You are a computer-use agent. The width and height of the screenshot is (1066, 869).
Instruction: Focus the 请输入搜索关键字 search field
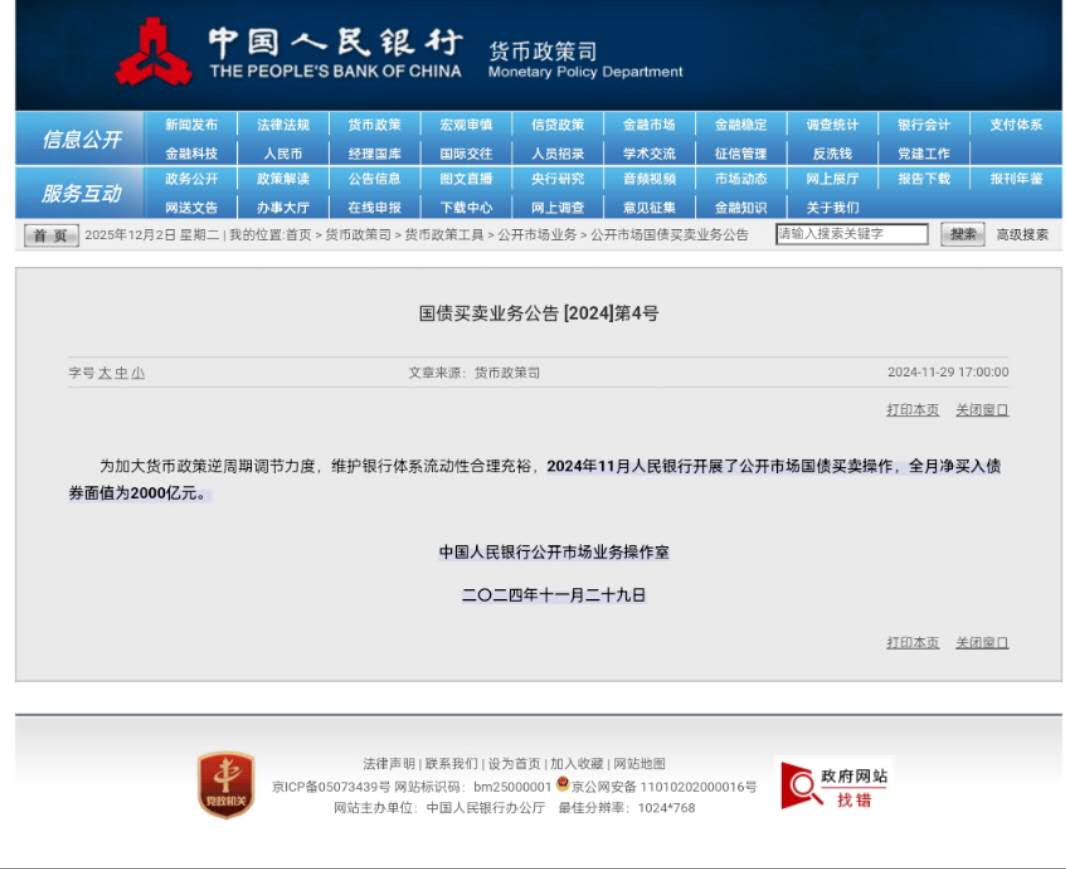[852, 234]
